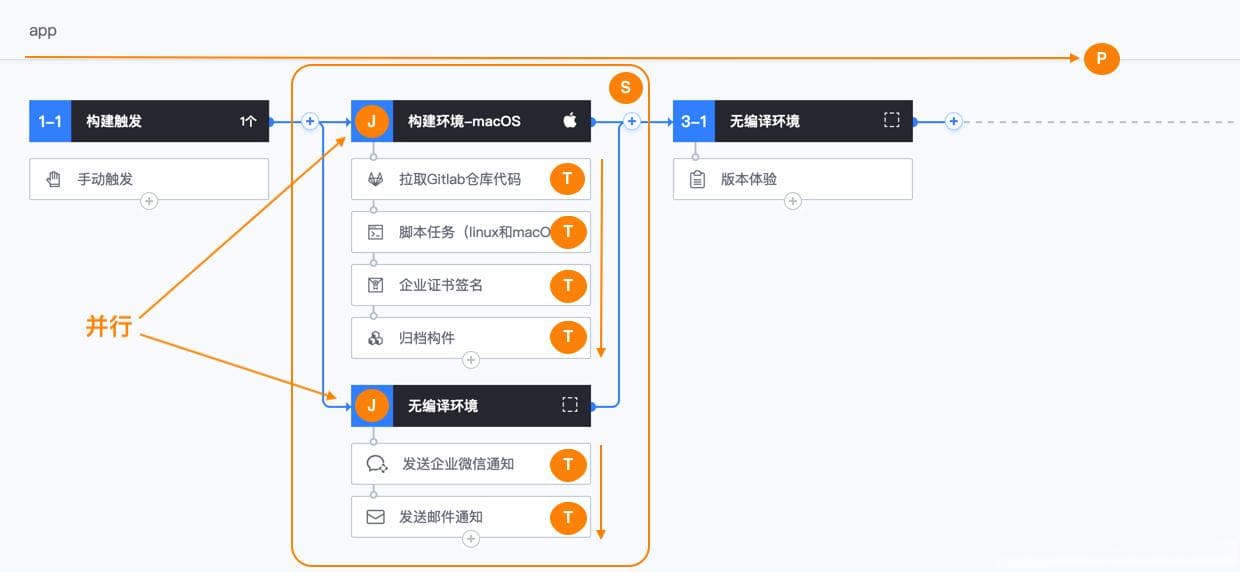Add stage after 构建触发 connector plus

[x=310, y=121]
